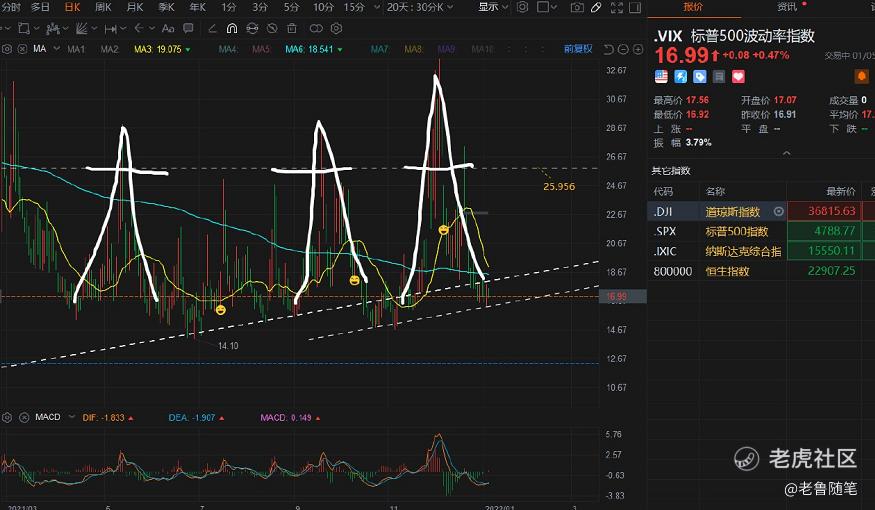
Task: Open the wave pattern tool dropdown
Action: point(56,28)
